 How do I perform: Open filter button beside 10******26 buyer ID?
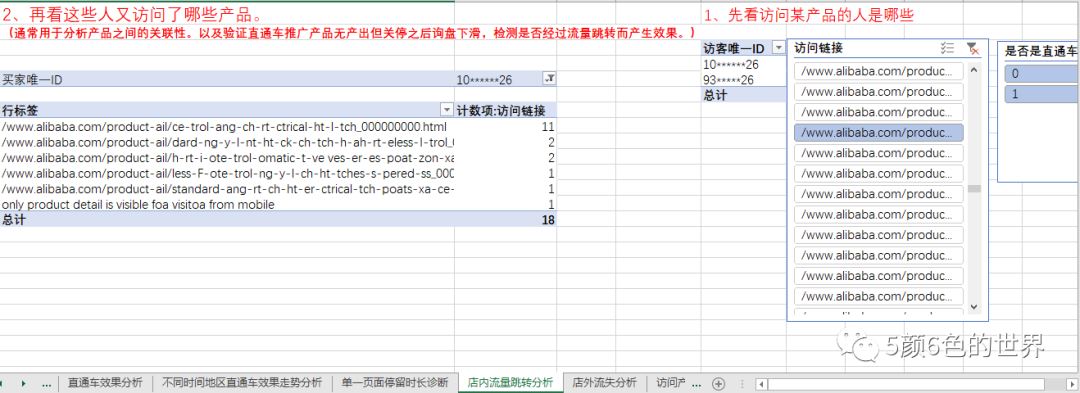549,79
